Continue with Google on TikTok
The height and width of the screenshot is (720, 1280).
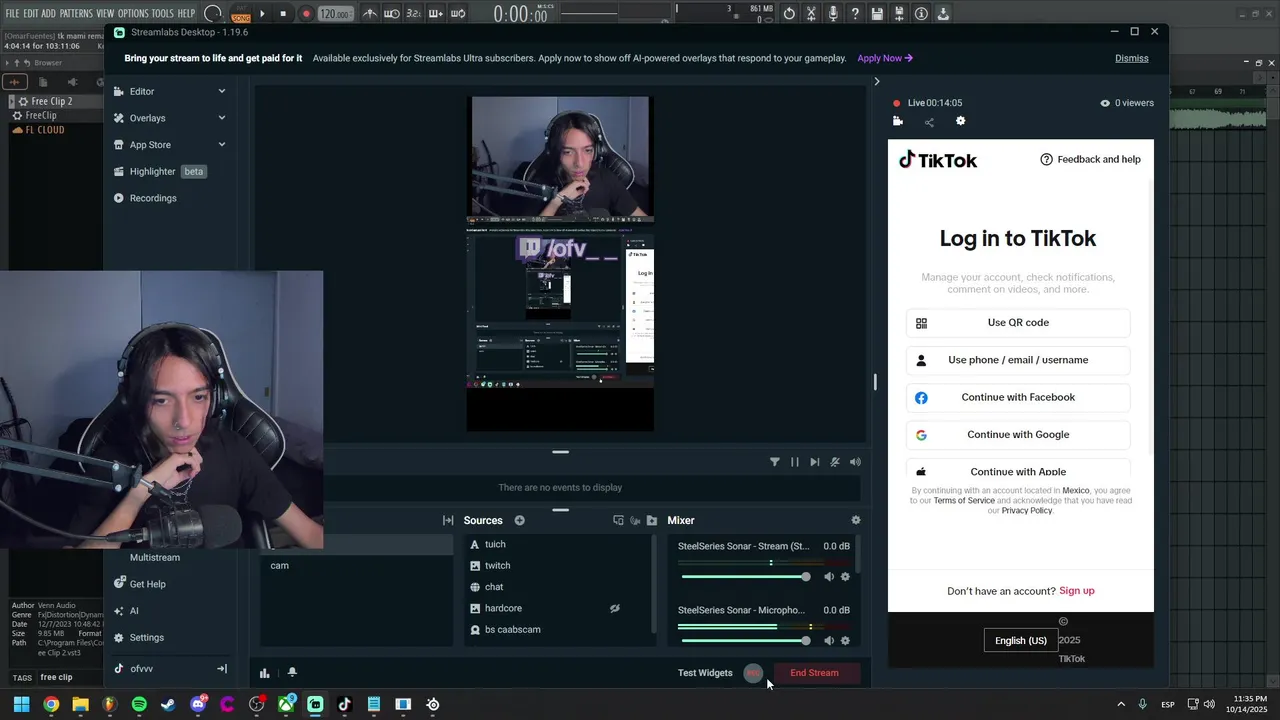tap(1018, 435)
